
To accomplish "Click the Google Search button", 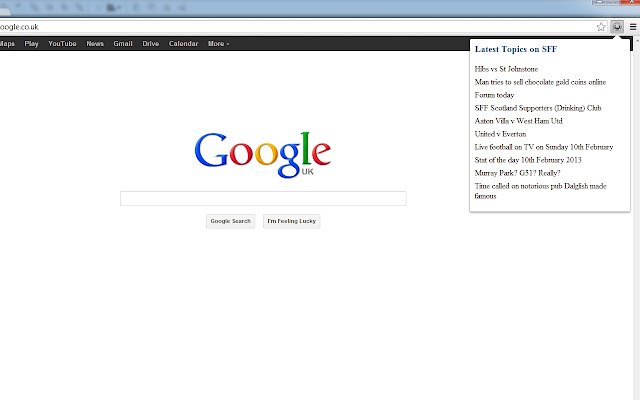I will pos(231,221).
